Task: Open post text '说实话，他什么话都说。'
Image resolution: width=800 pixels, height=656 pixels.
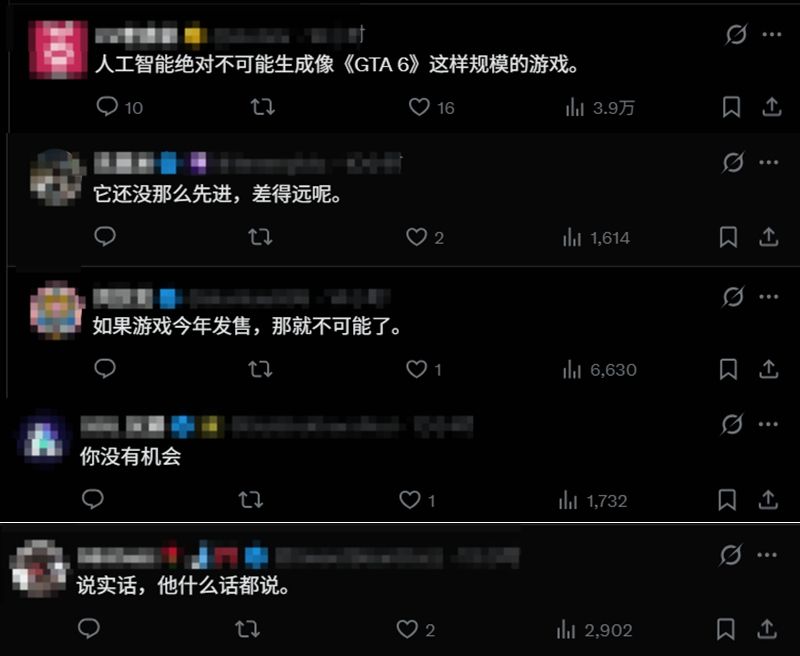Action: [x=183, y=585]
